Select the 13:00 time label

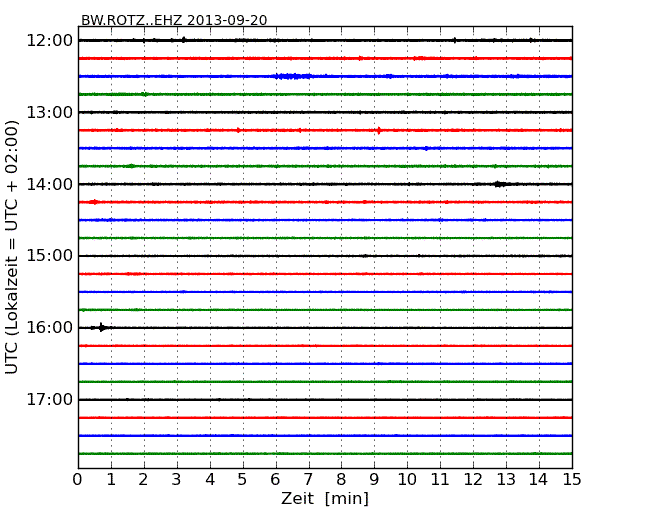click(x=49, y=112)
